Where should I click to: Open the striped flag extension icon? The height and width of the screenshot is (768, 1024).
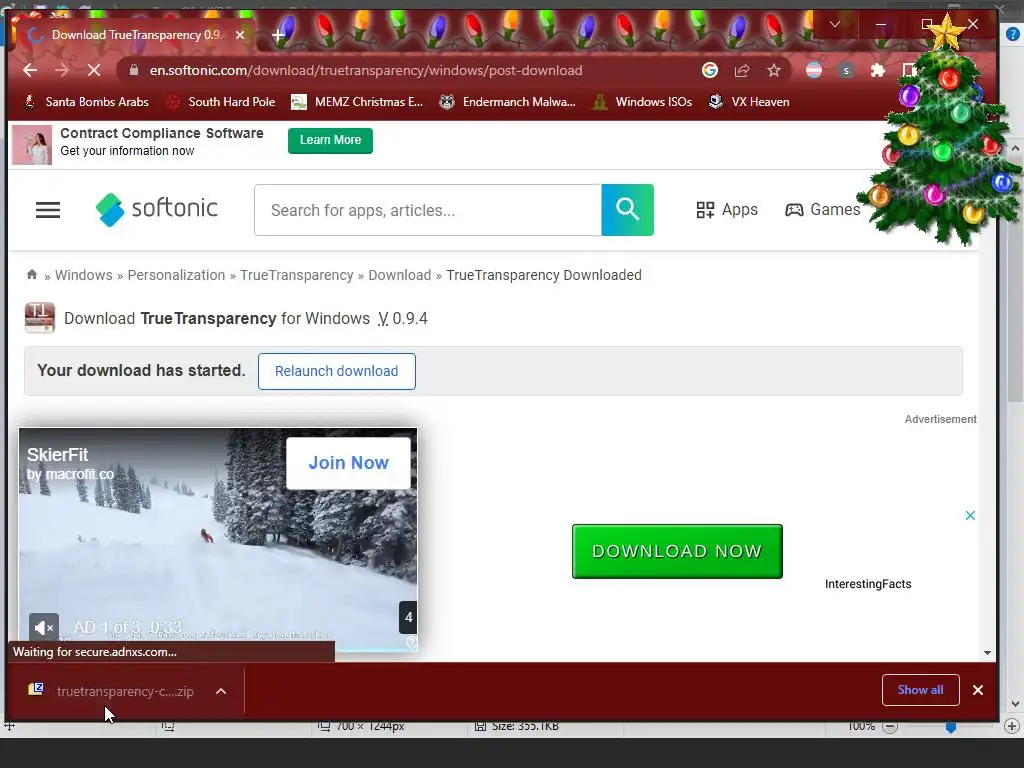[814, 70]
